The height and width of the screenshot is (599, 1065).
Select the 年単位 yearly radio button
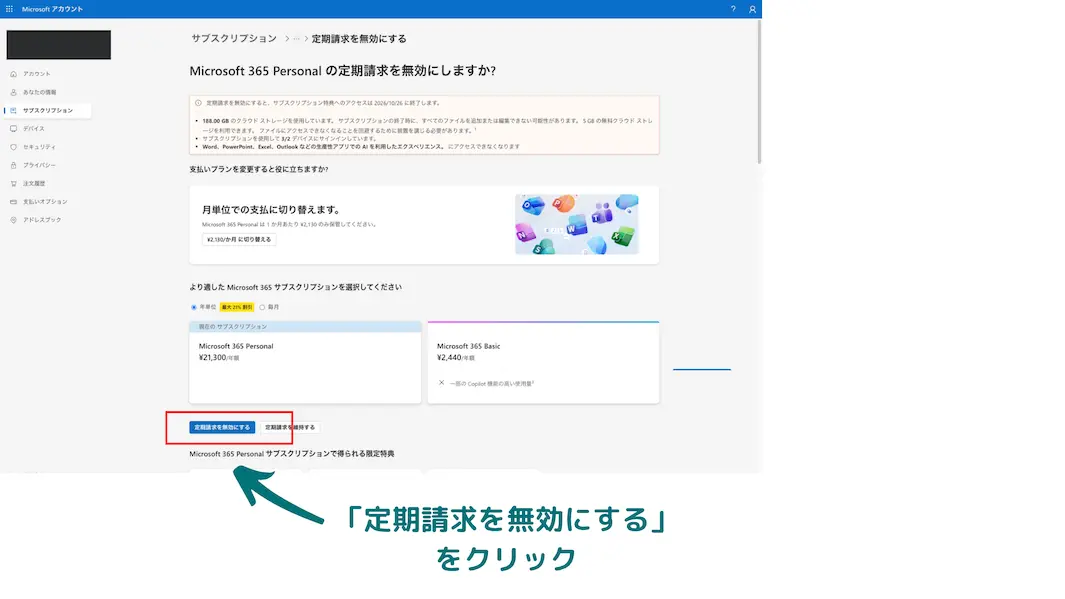click(x=194, y=307)
